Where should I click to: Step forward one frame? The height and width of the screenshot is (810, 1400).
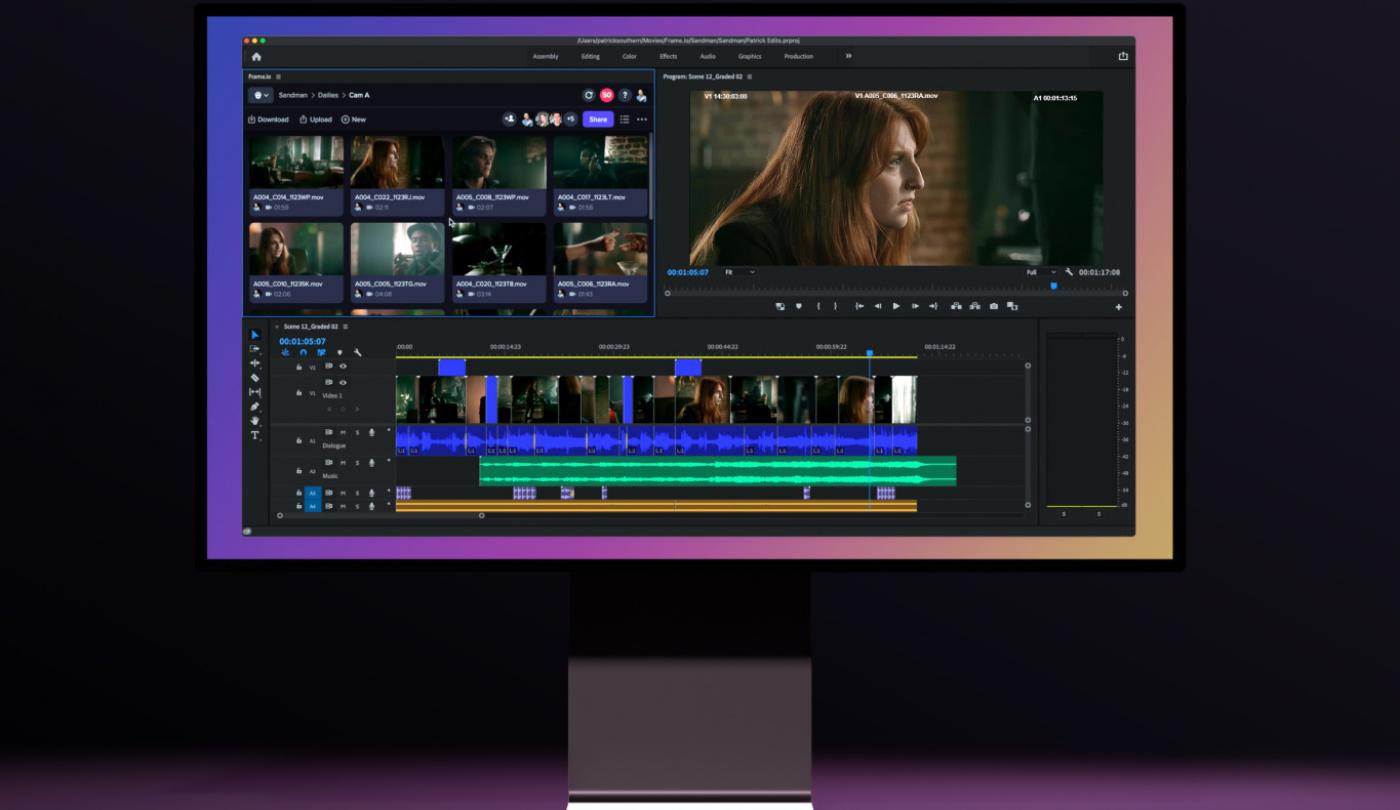915,306
